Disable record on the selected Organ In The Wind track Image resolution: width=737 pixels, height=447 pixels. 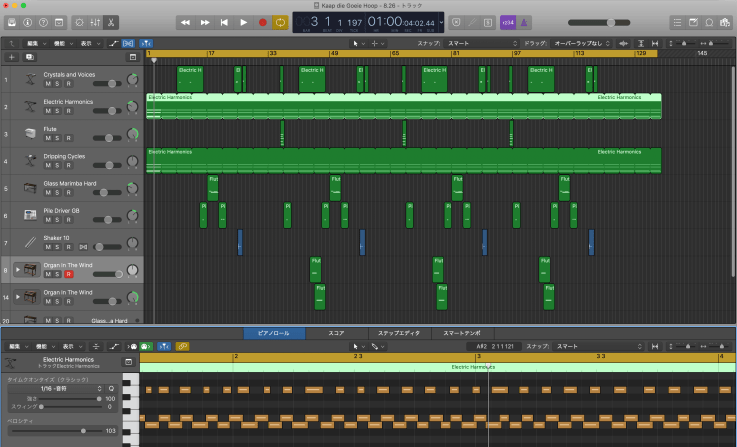click(x=68, y=274)
